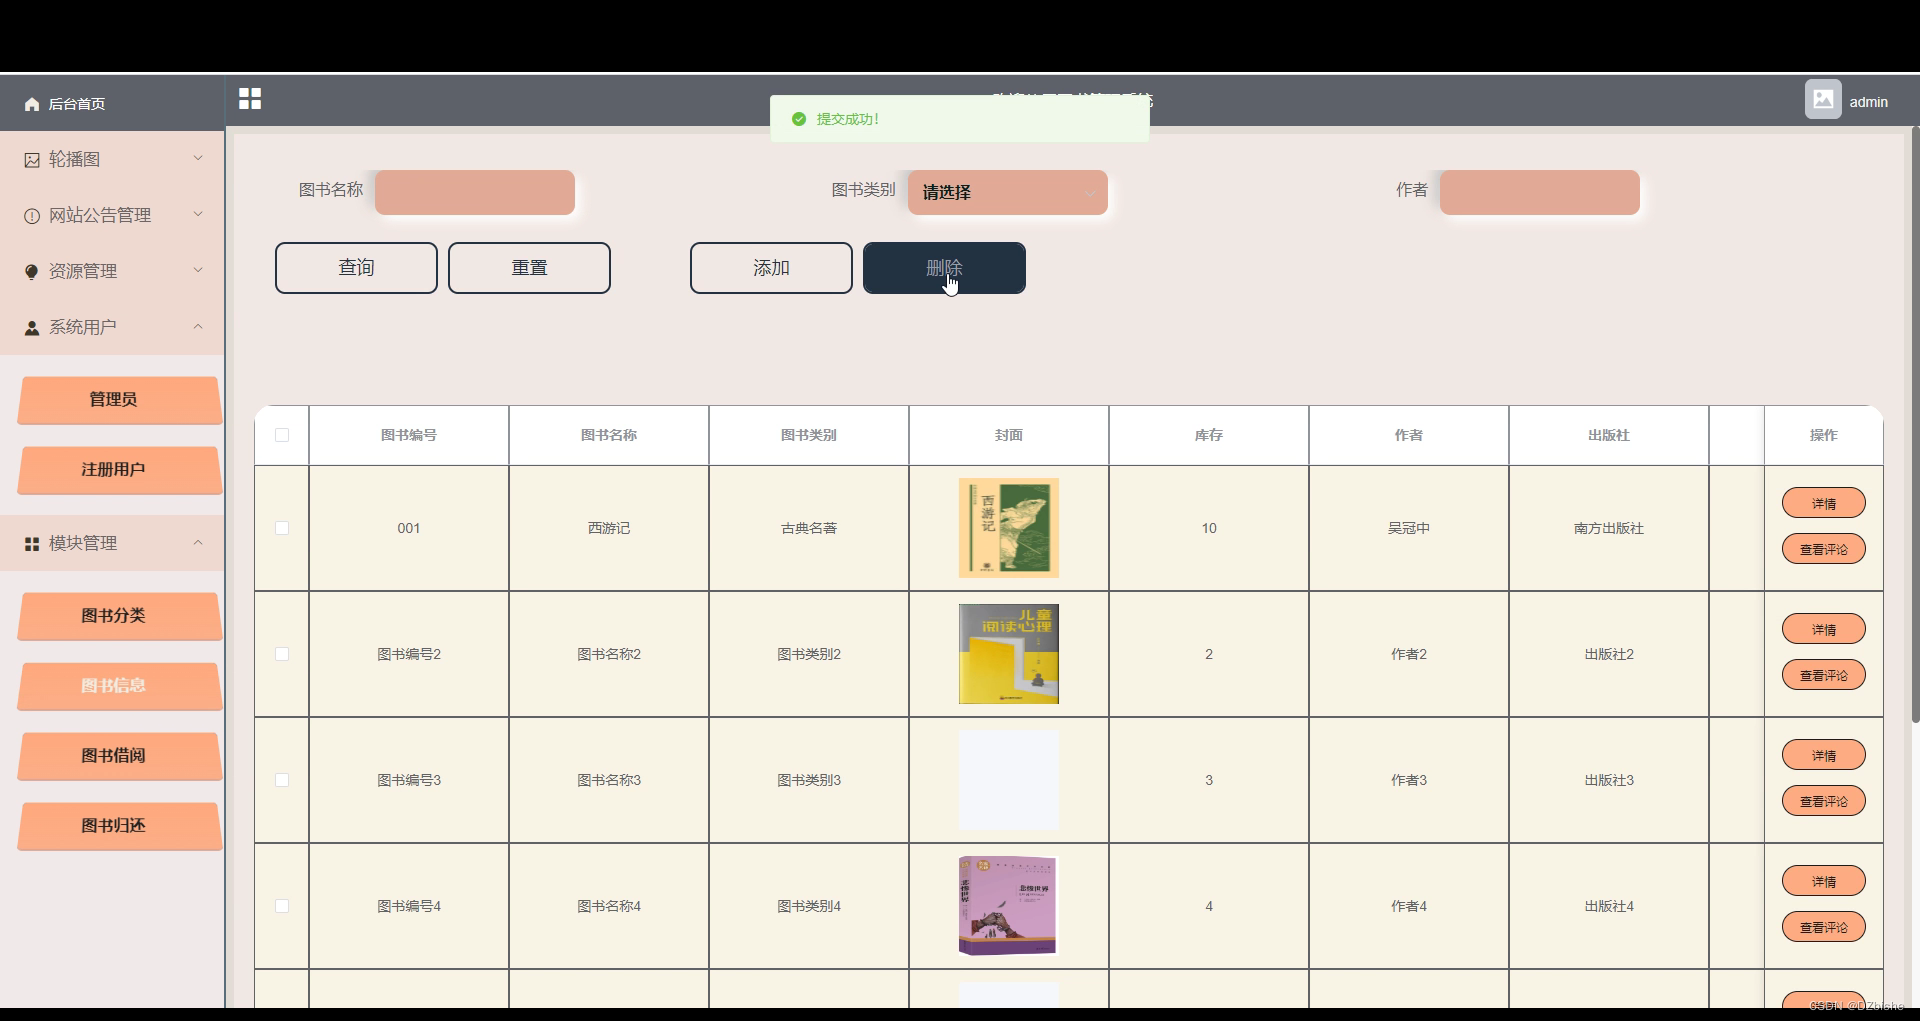Check the checkbox for 图书编号3 row
The width and height of the screenshot is (1920, 1021).
point(283,780)
